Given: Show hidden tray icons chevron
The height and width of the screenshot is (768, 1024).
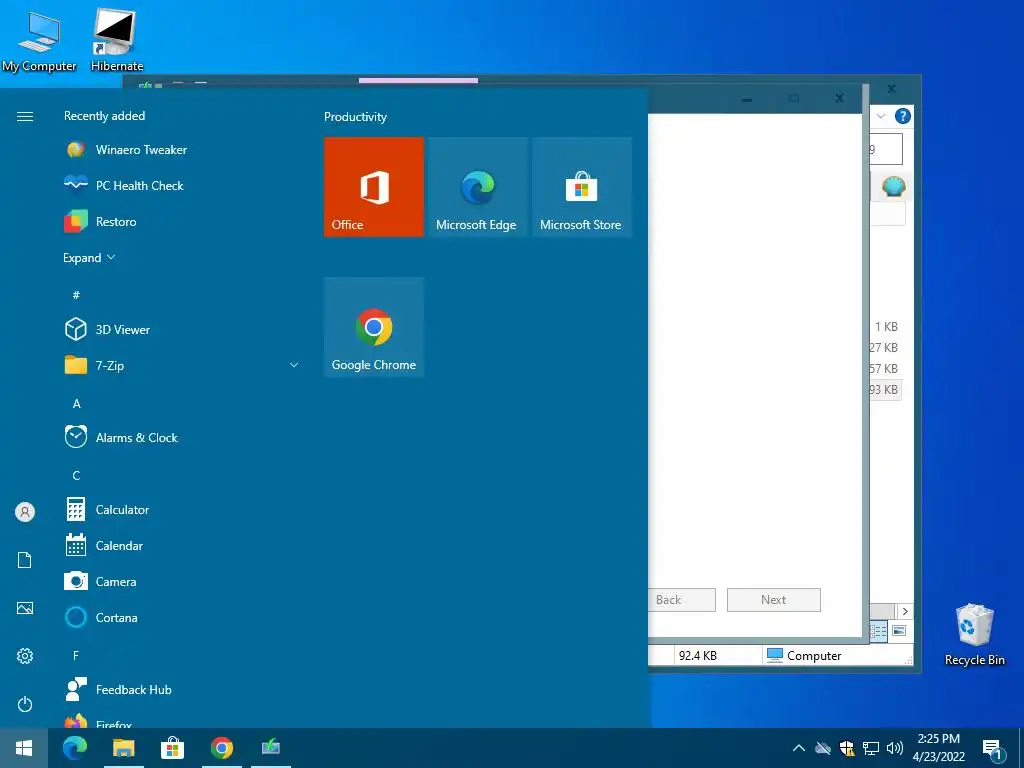Looking at the screenshot, I should click(x=798, y=748).
